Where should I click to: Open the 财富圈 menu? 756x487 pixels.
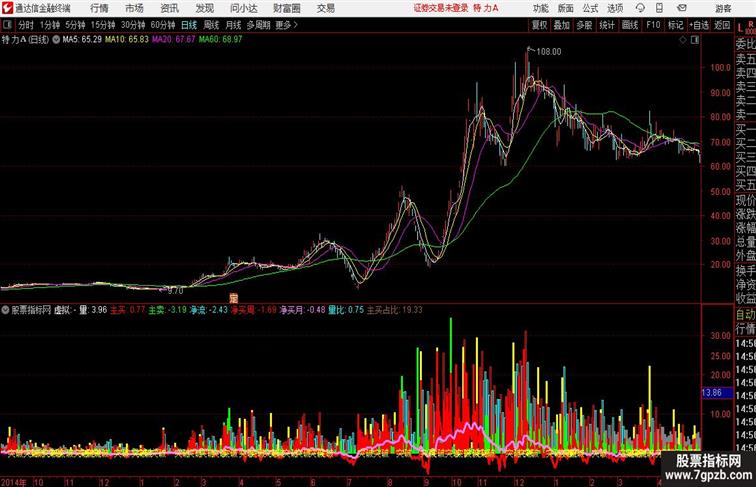[x=287, y=8]
